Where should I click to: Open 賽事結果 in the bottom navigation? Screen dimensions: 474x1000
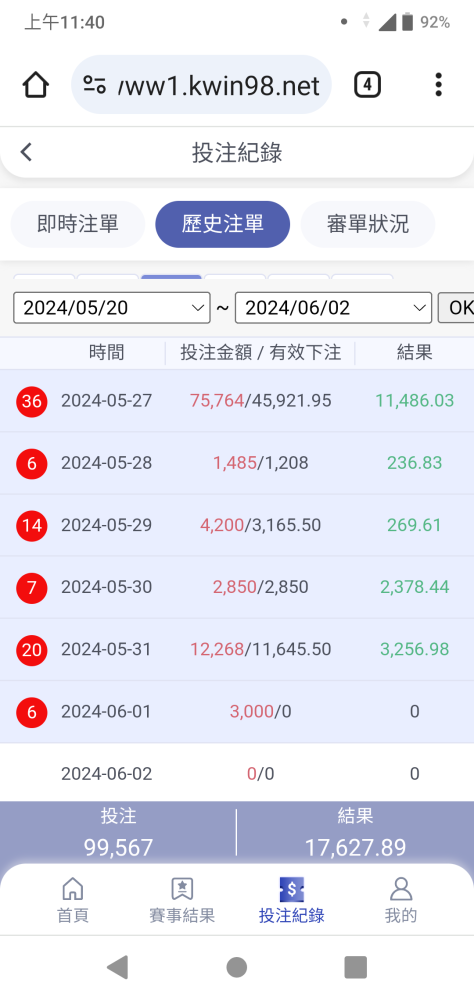click(x=182, y=900)
